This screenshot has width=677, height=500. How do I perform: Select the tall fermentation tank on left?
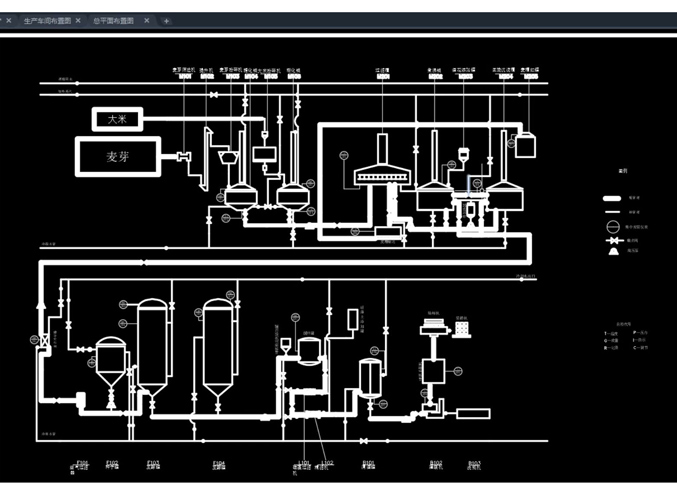152,345
